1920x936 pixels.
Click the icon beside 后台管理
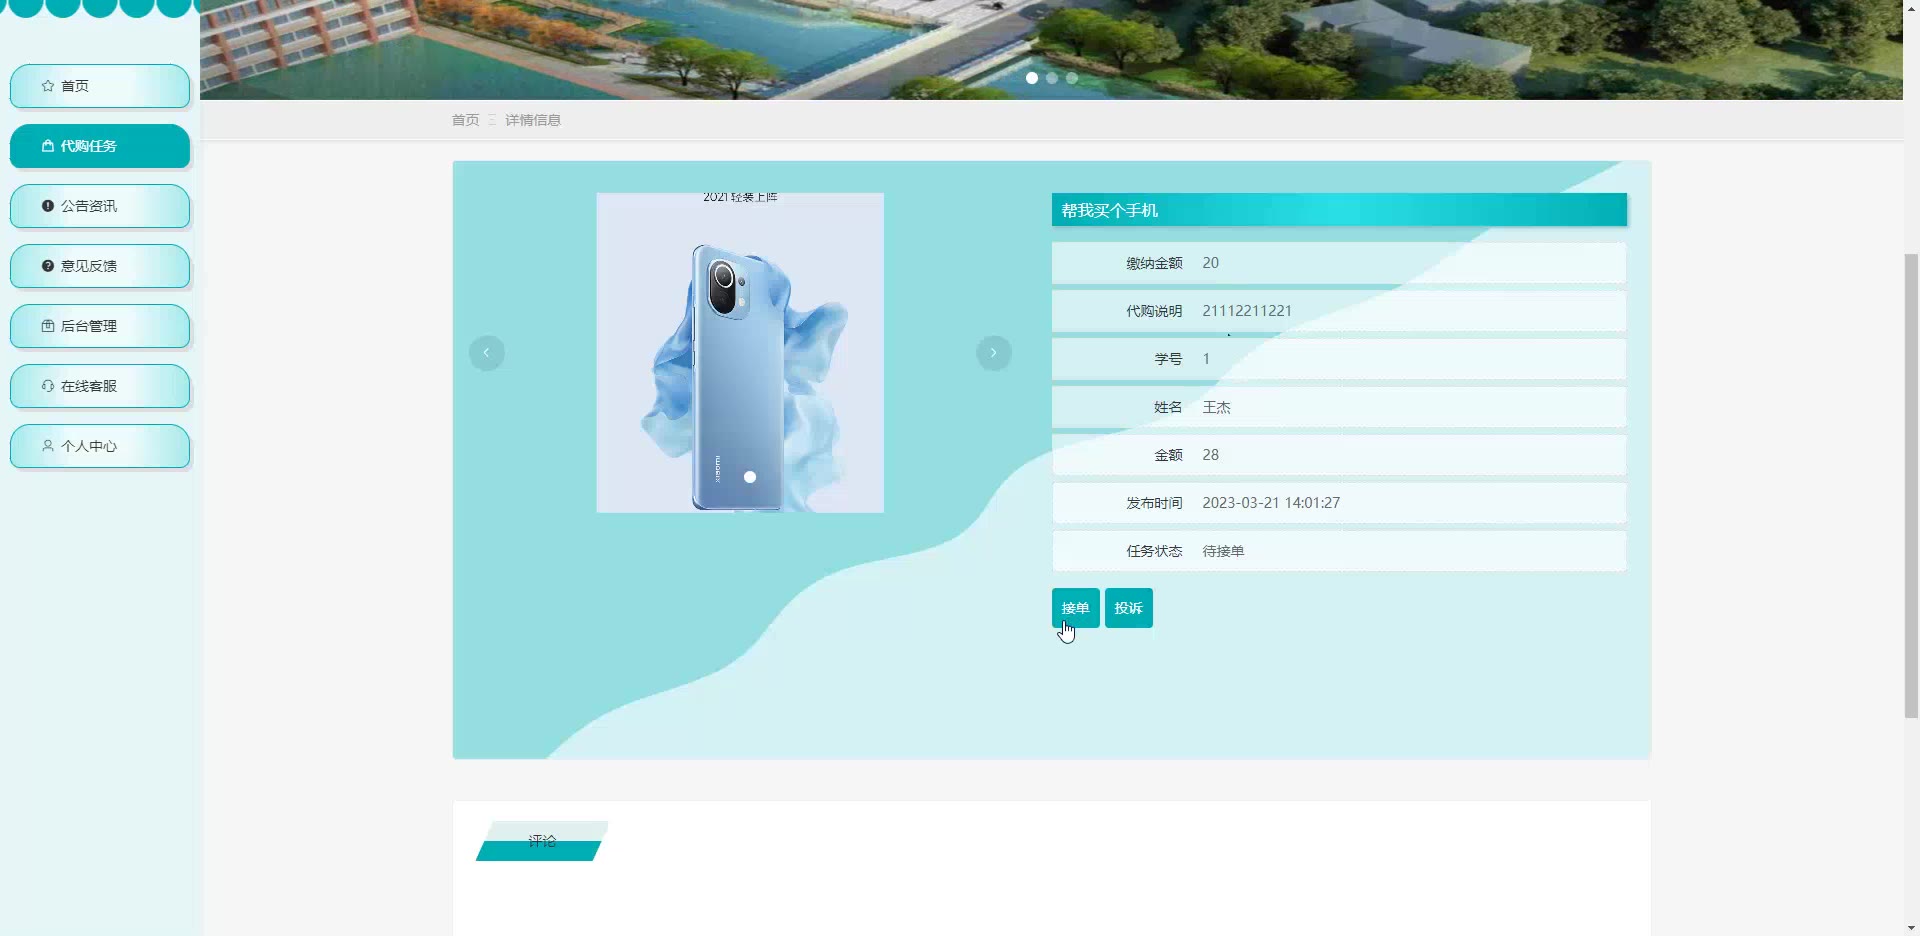47,326
